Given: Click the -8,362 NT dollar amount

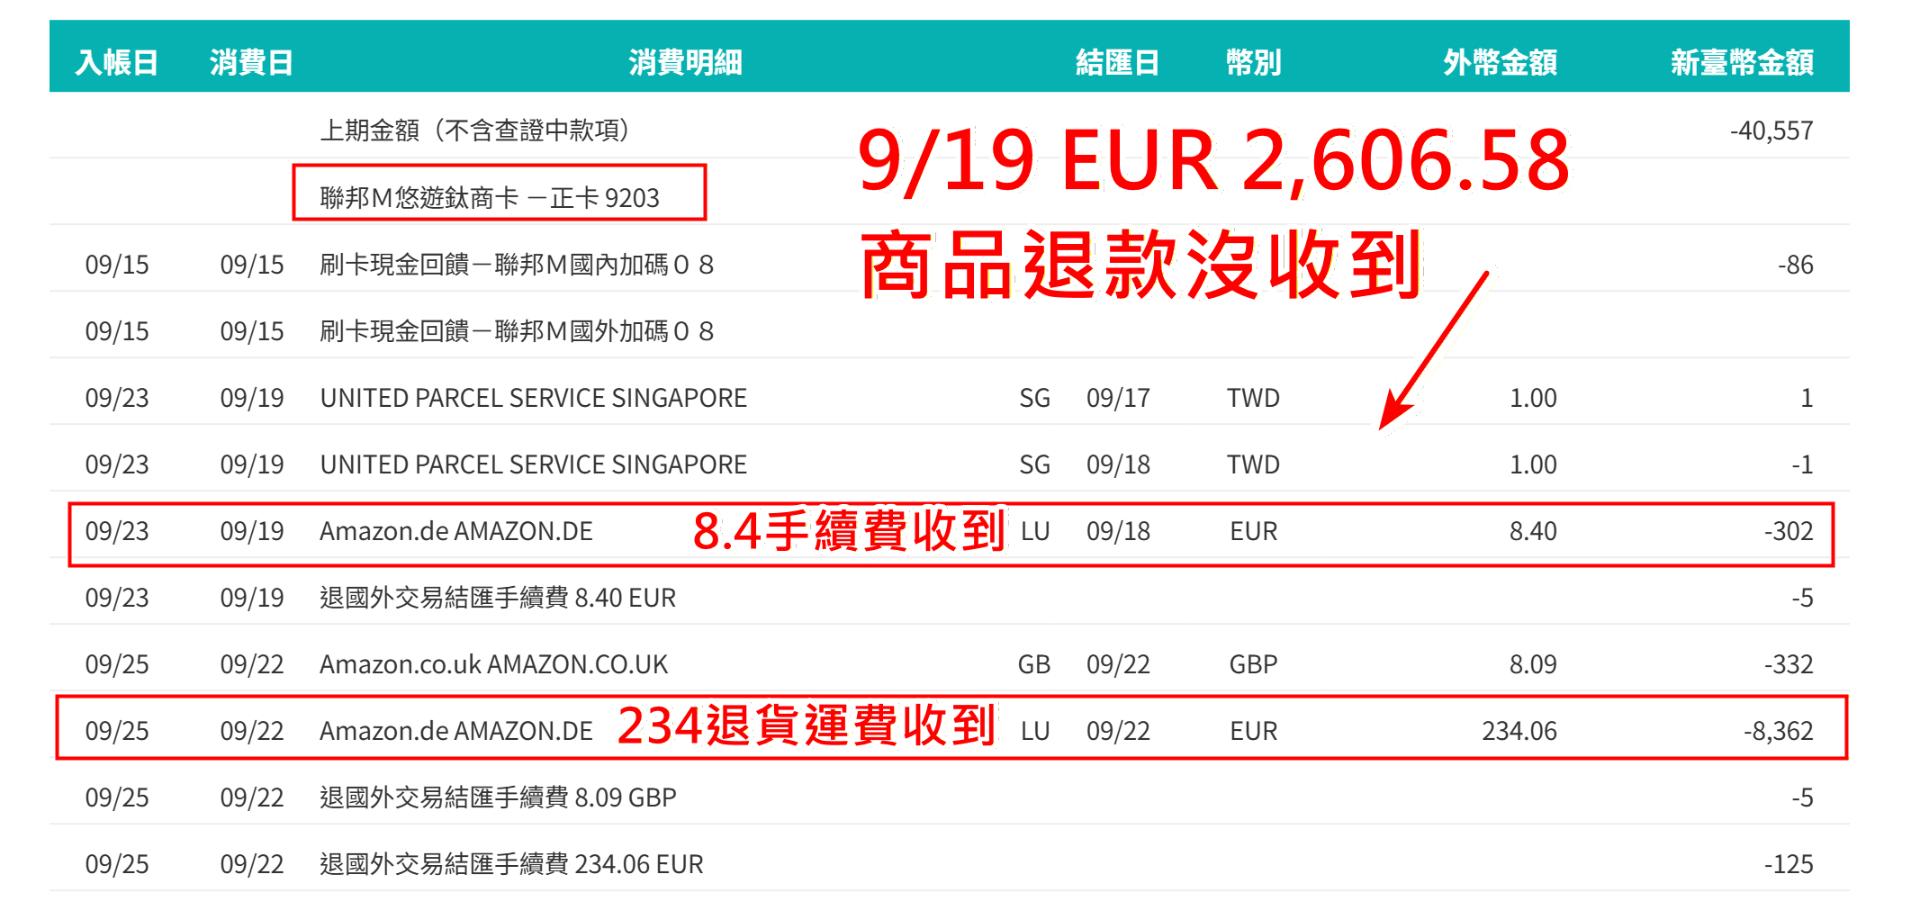Looking at the screenshot, I should (1778, 731).
